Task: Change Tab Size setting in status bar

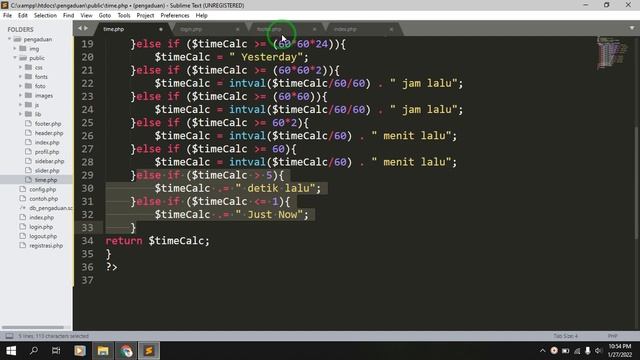Action: tap(565, 336)
